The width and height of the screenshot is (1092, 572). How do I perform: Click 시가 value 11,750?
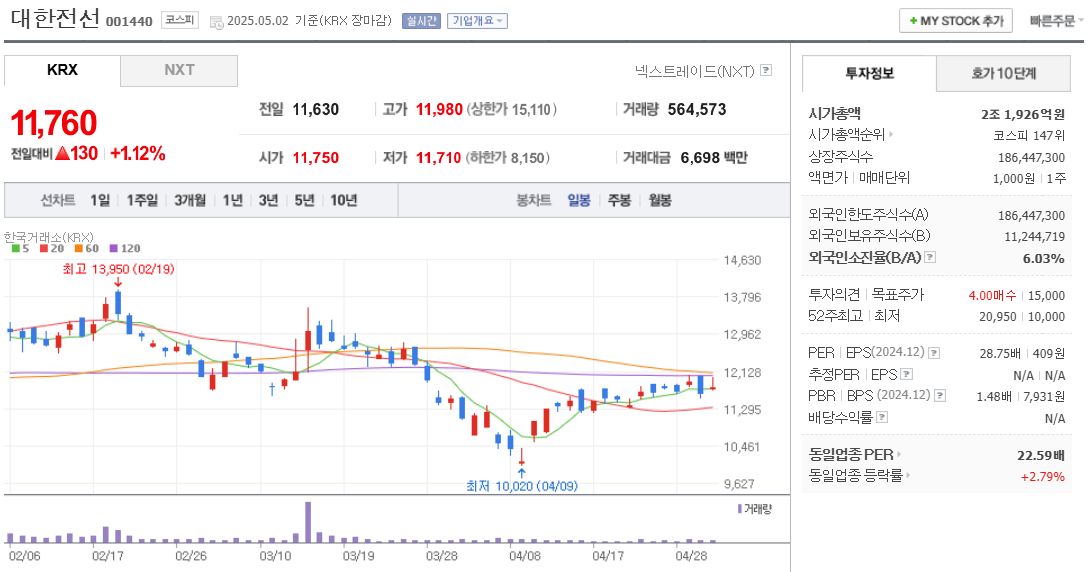pos(315,158)
